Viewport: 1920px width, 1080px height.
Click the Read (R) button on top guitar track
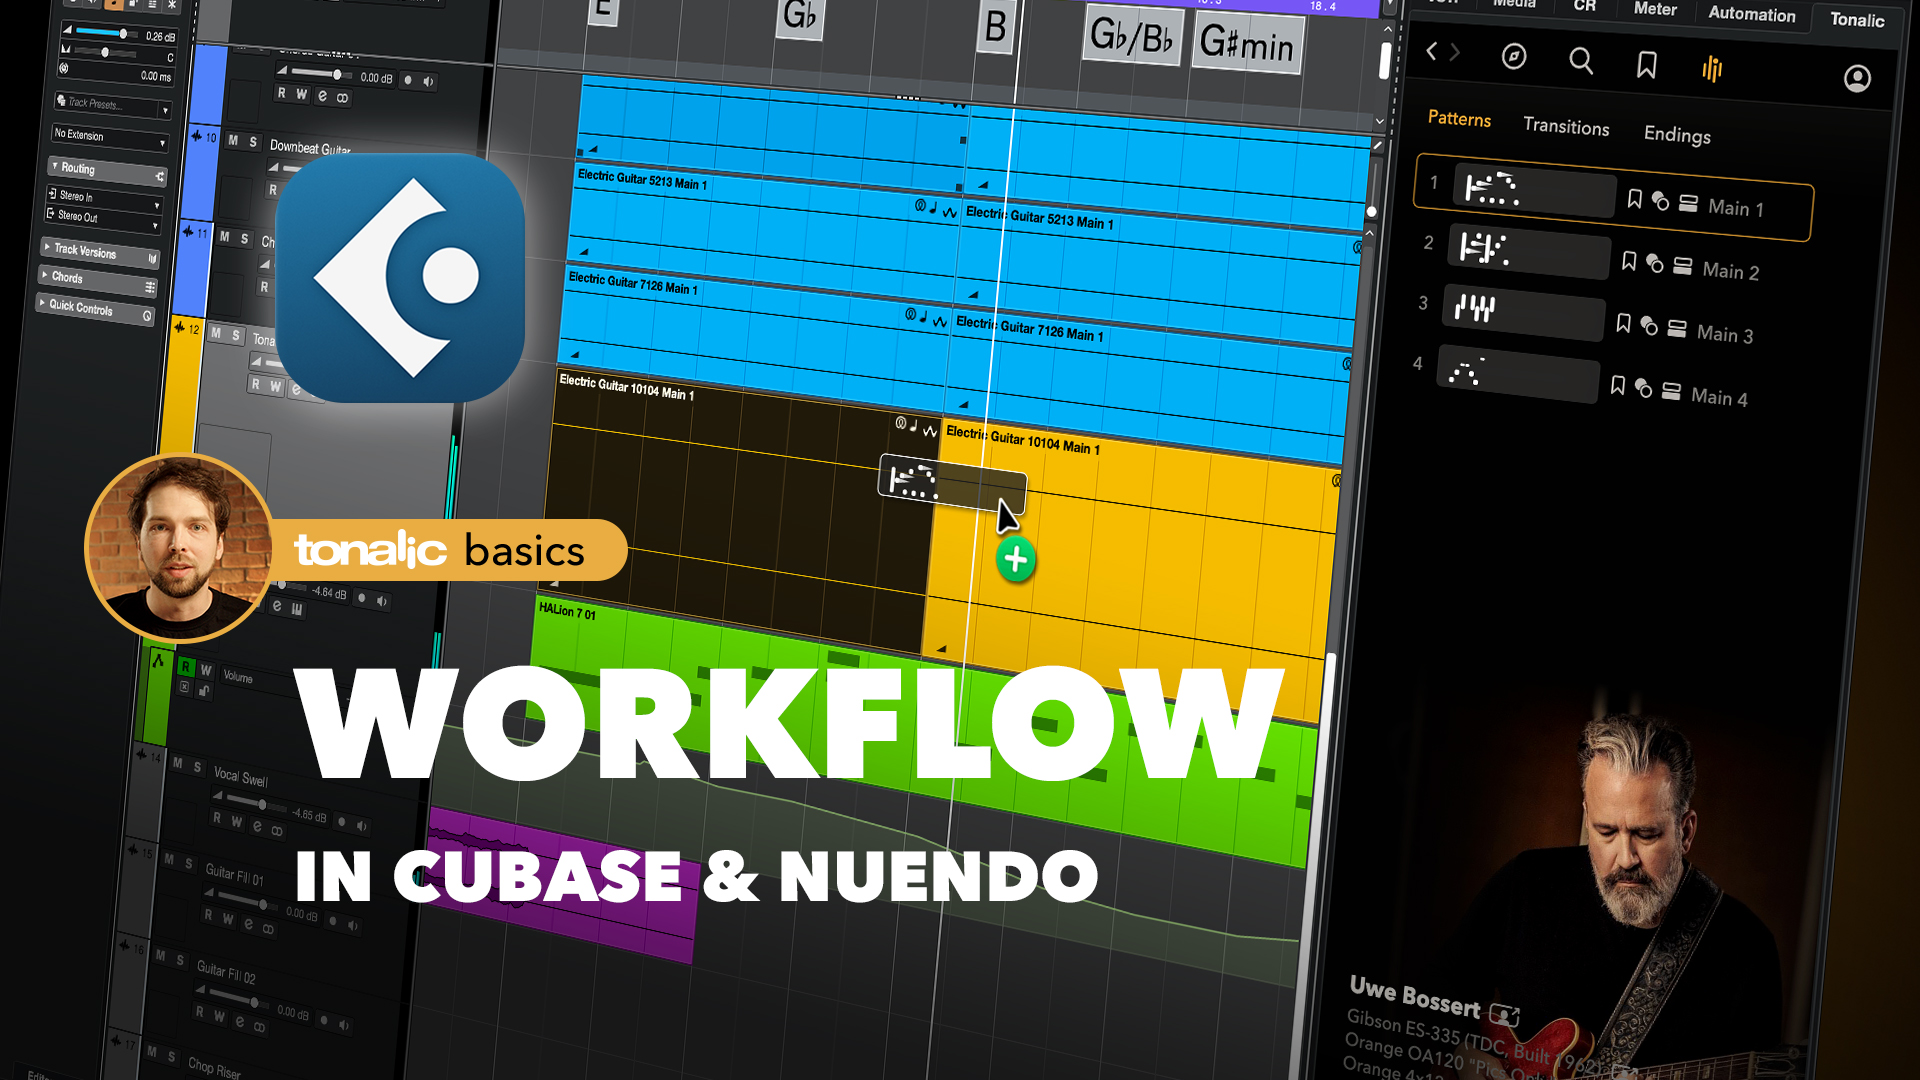click(282, 93)
